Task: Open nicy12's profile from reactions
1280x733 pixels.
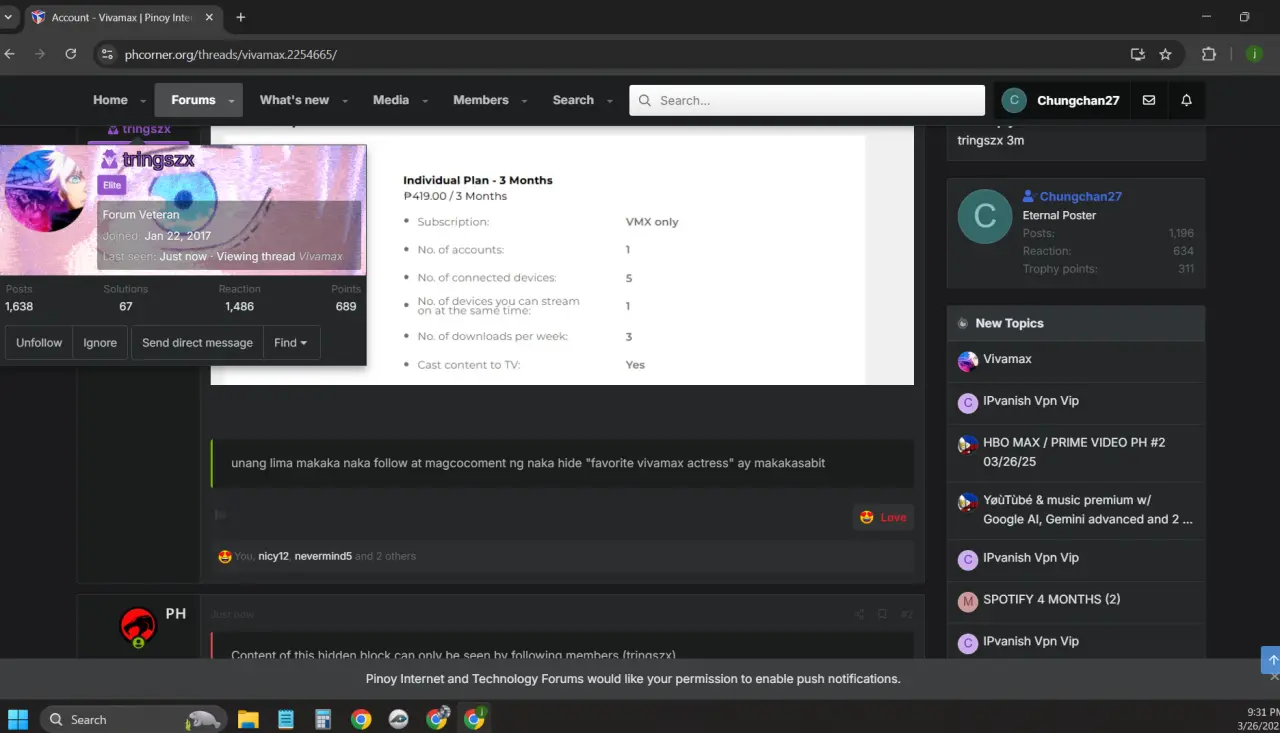Action: point(273,556)
